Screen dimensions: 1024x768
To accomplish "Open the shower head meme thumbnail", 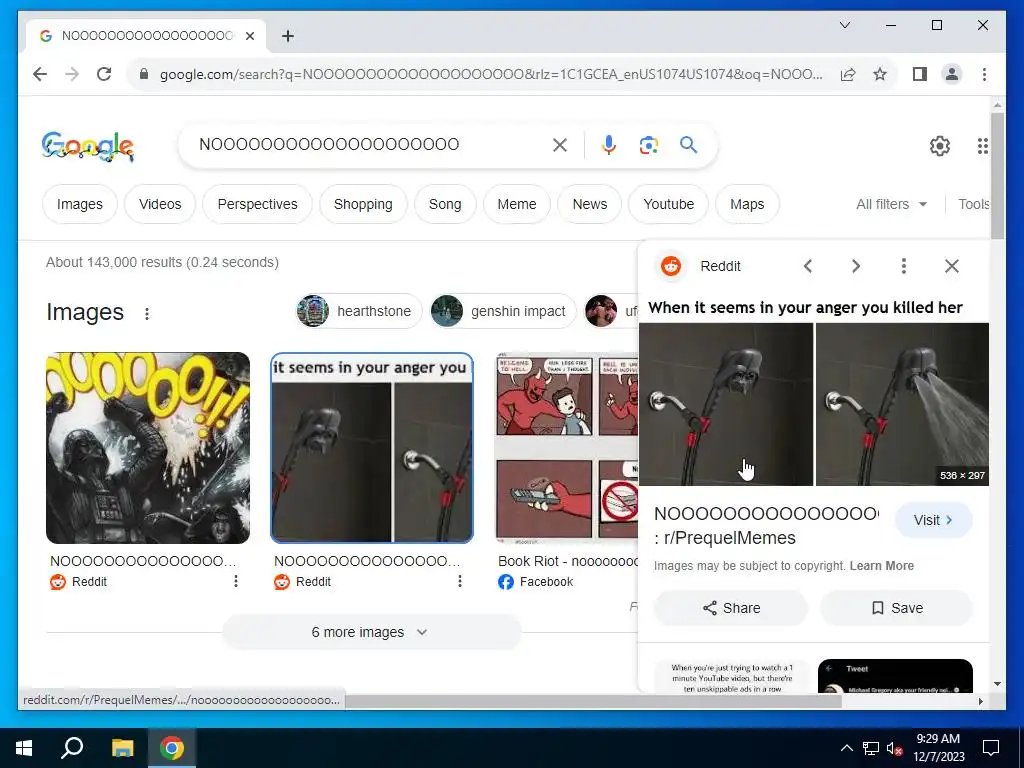I will pyautogui.click(x=372, y=448).
